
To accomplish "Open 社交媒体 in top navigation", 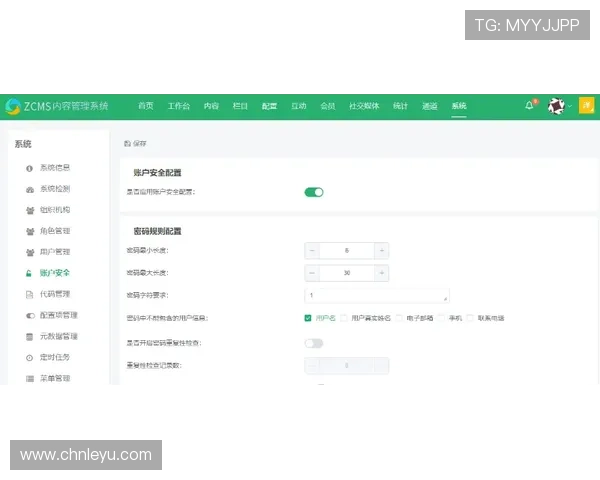I will (364, 106).
